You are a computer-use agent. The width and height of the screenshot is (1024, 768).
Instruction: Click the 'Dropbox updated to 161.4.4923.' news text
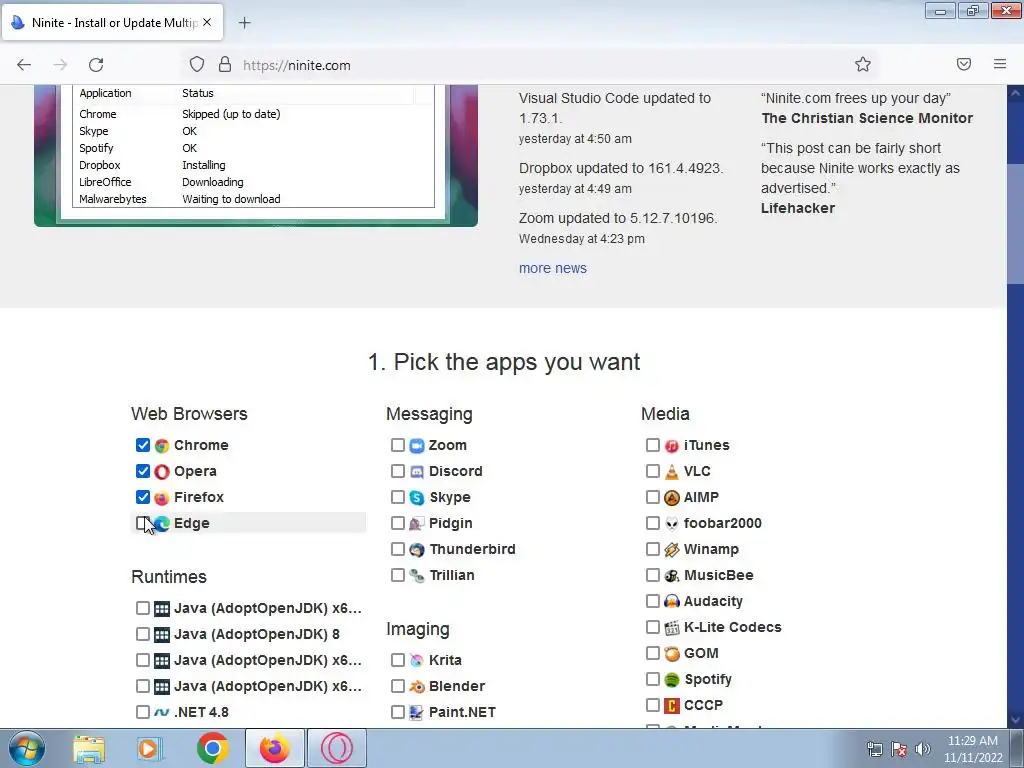tap(620, 168)
